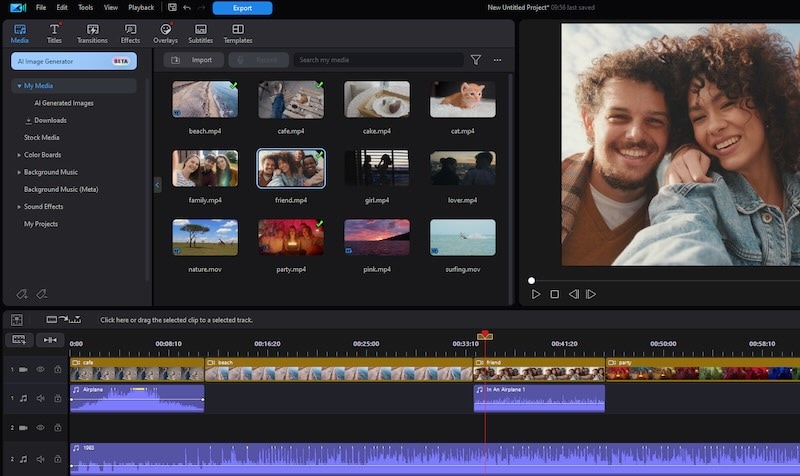
Task: Select the cake.mp4 thumbnail
Action: pyautogui.click(x=377, y=99)
